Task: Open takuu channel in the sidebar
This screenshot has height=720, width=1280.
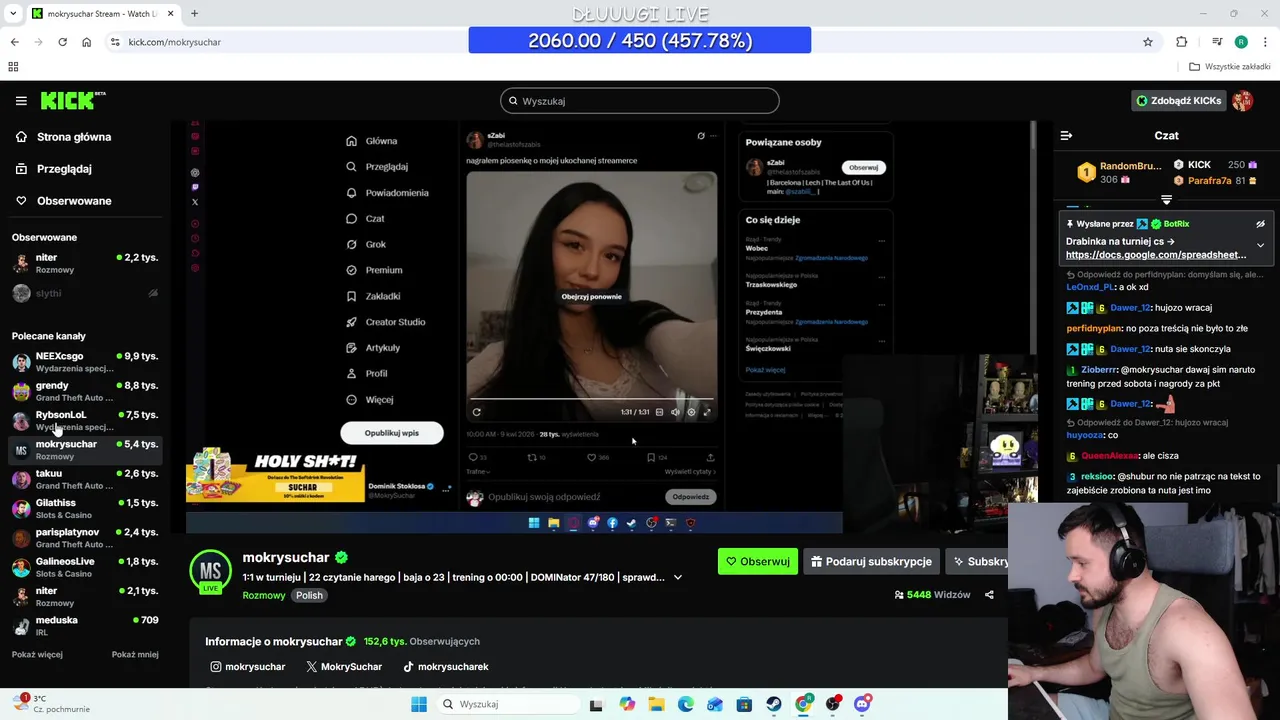Action: (85, 479)
